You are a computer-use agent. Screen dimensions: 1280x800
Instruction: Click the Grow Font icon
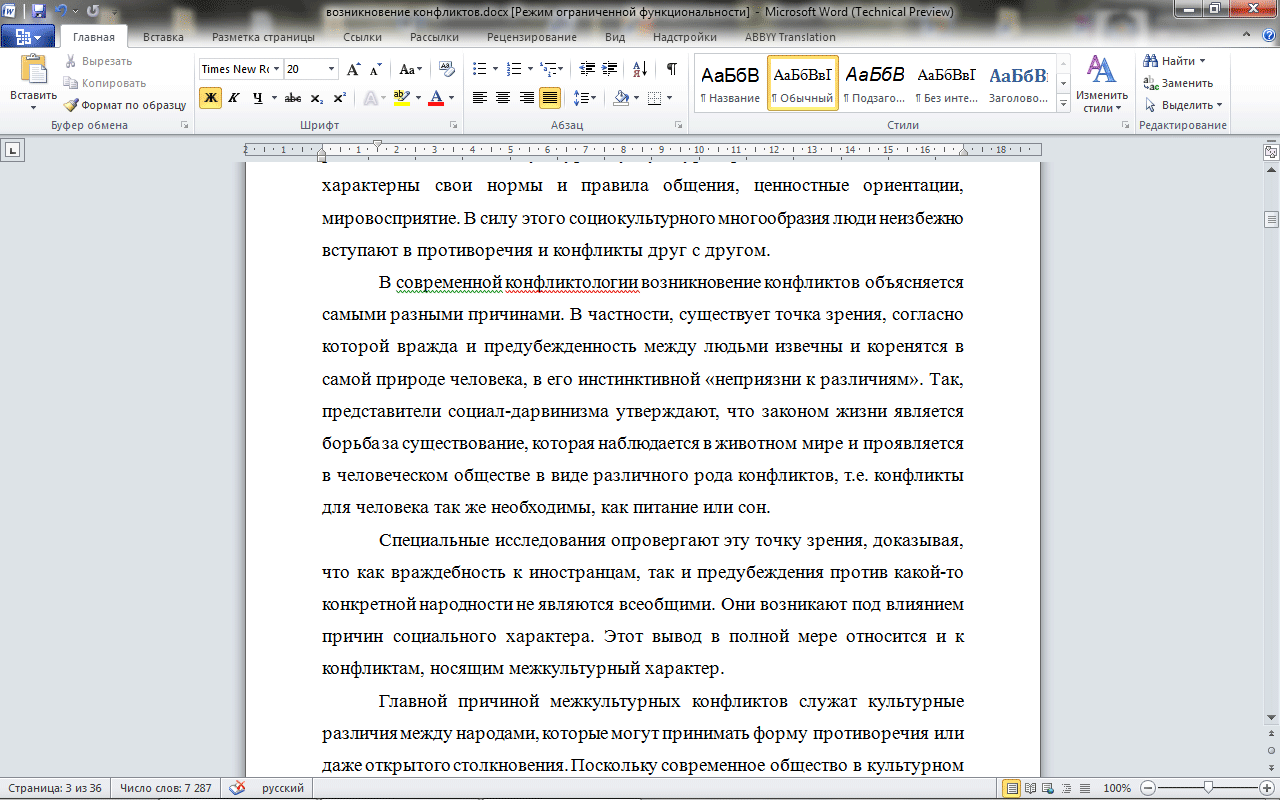click(x=353, y=69)
